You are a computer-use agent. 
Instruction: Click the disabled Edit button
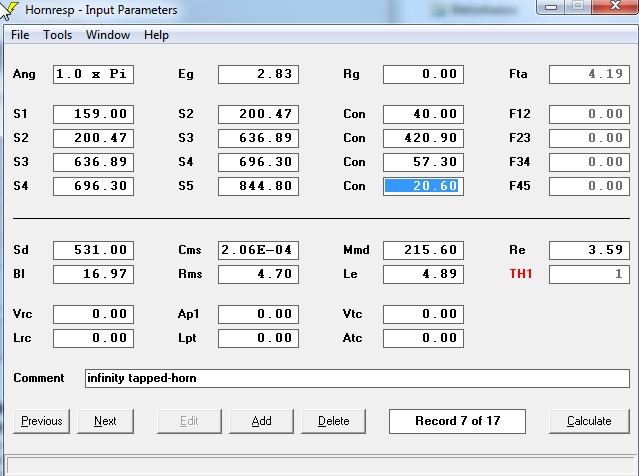point(189,421)
